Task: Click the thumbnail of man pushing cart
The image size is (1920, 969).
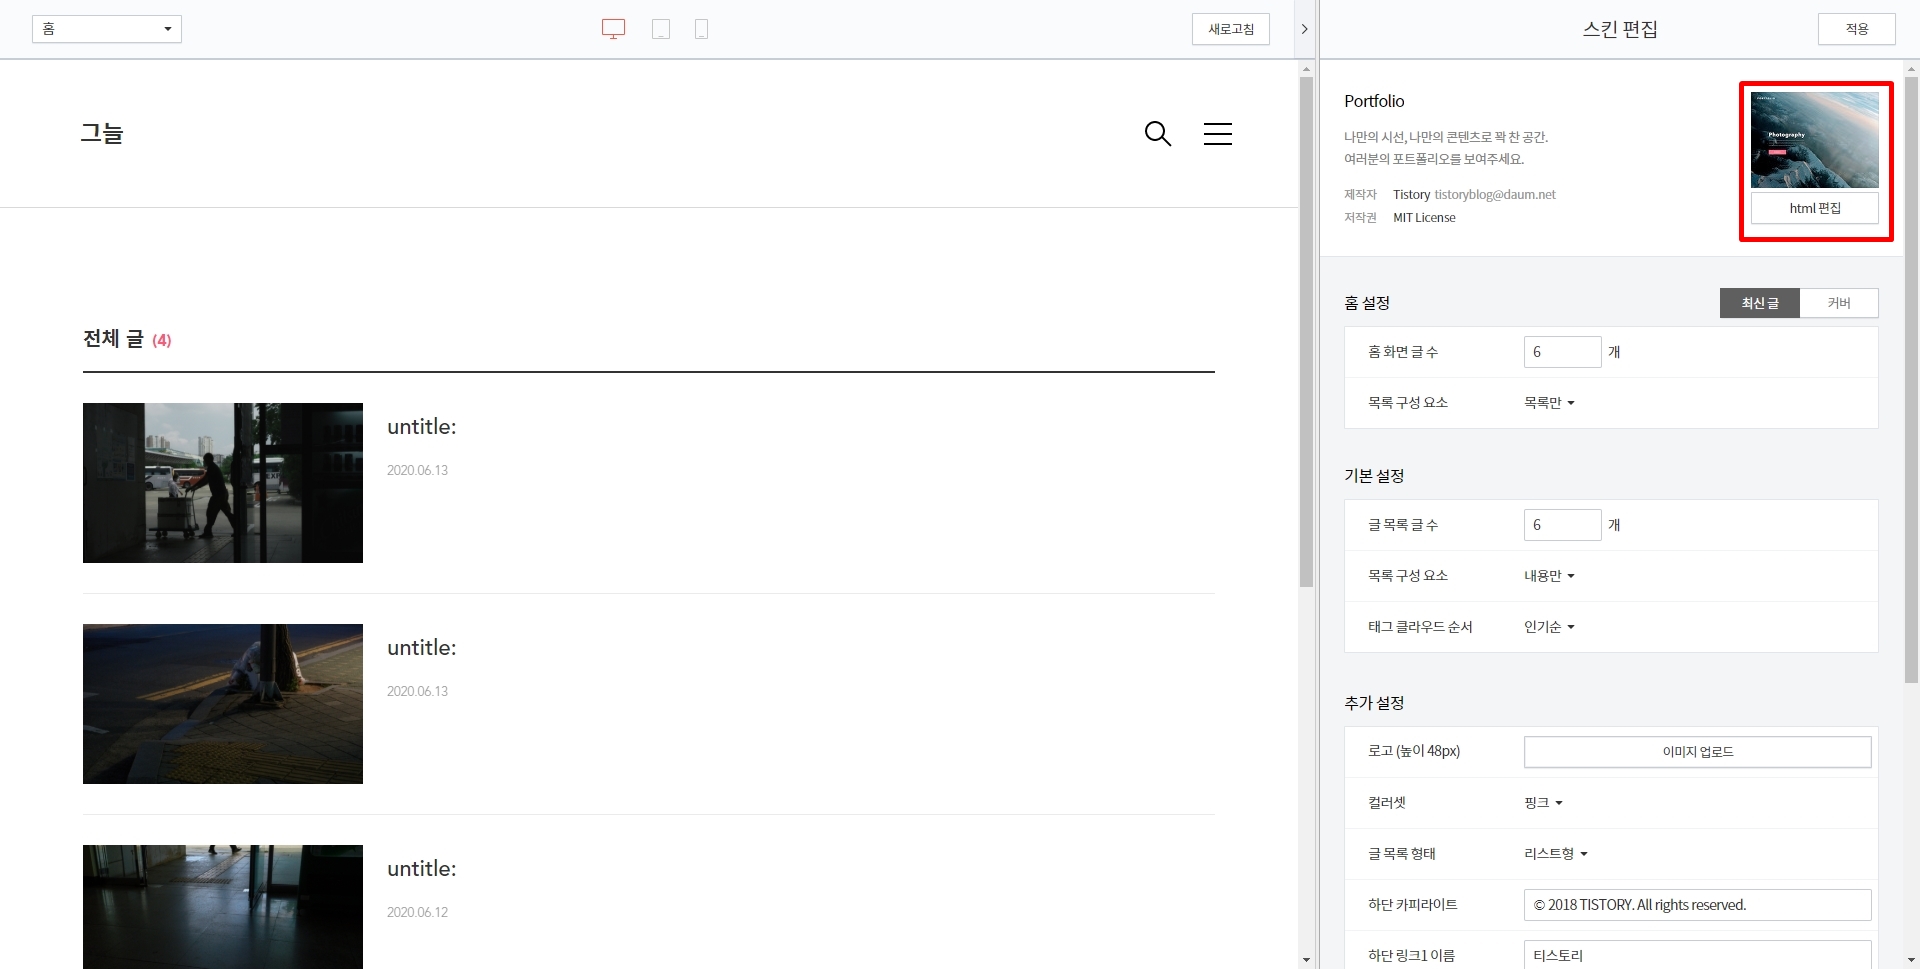Action: [x=223, y=483]
